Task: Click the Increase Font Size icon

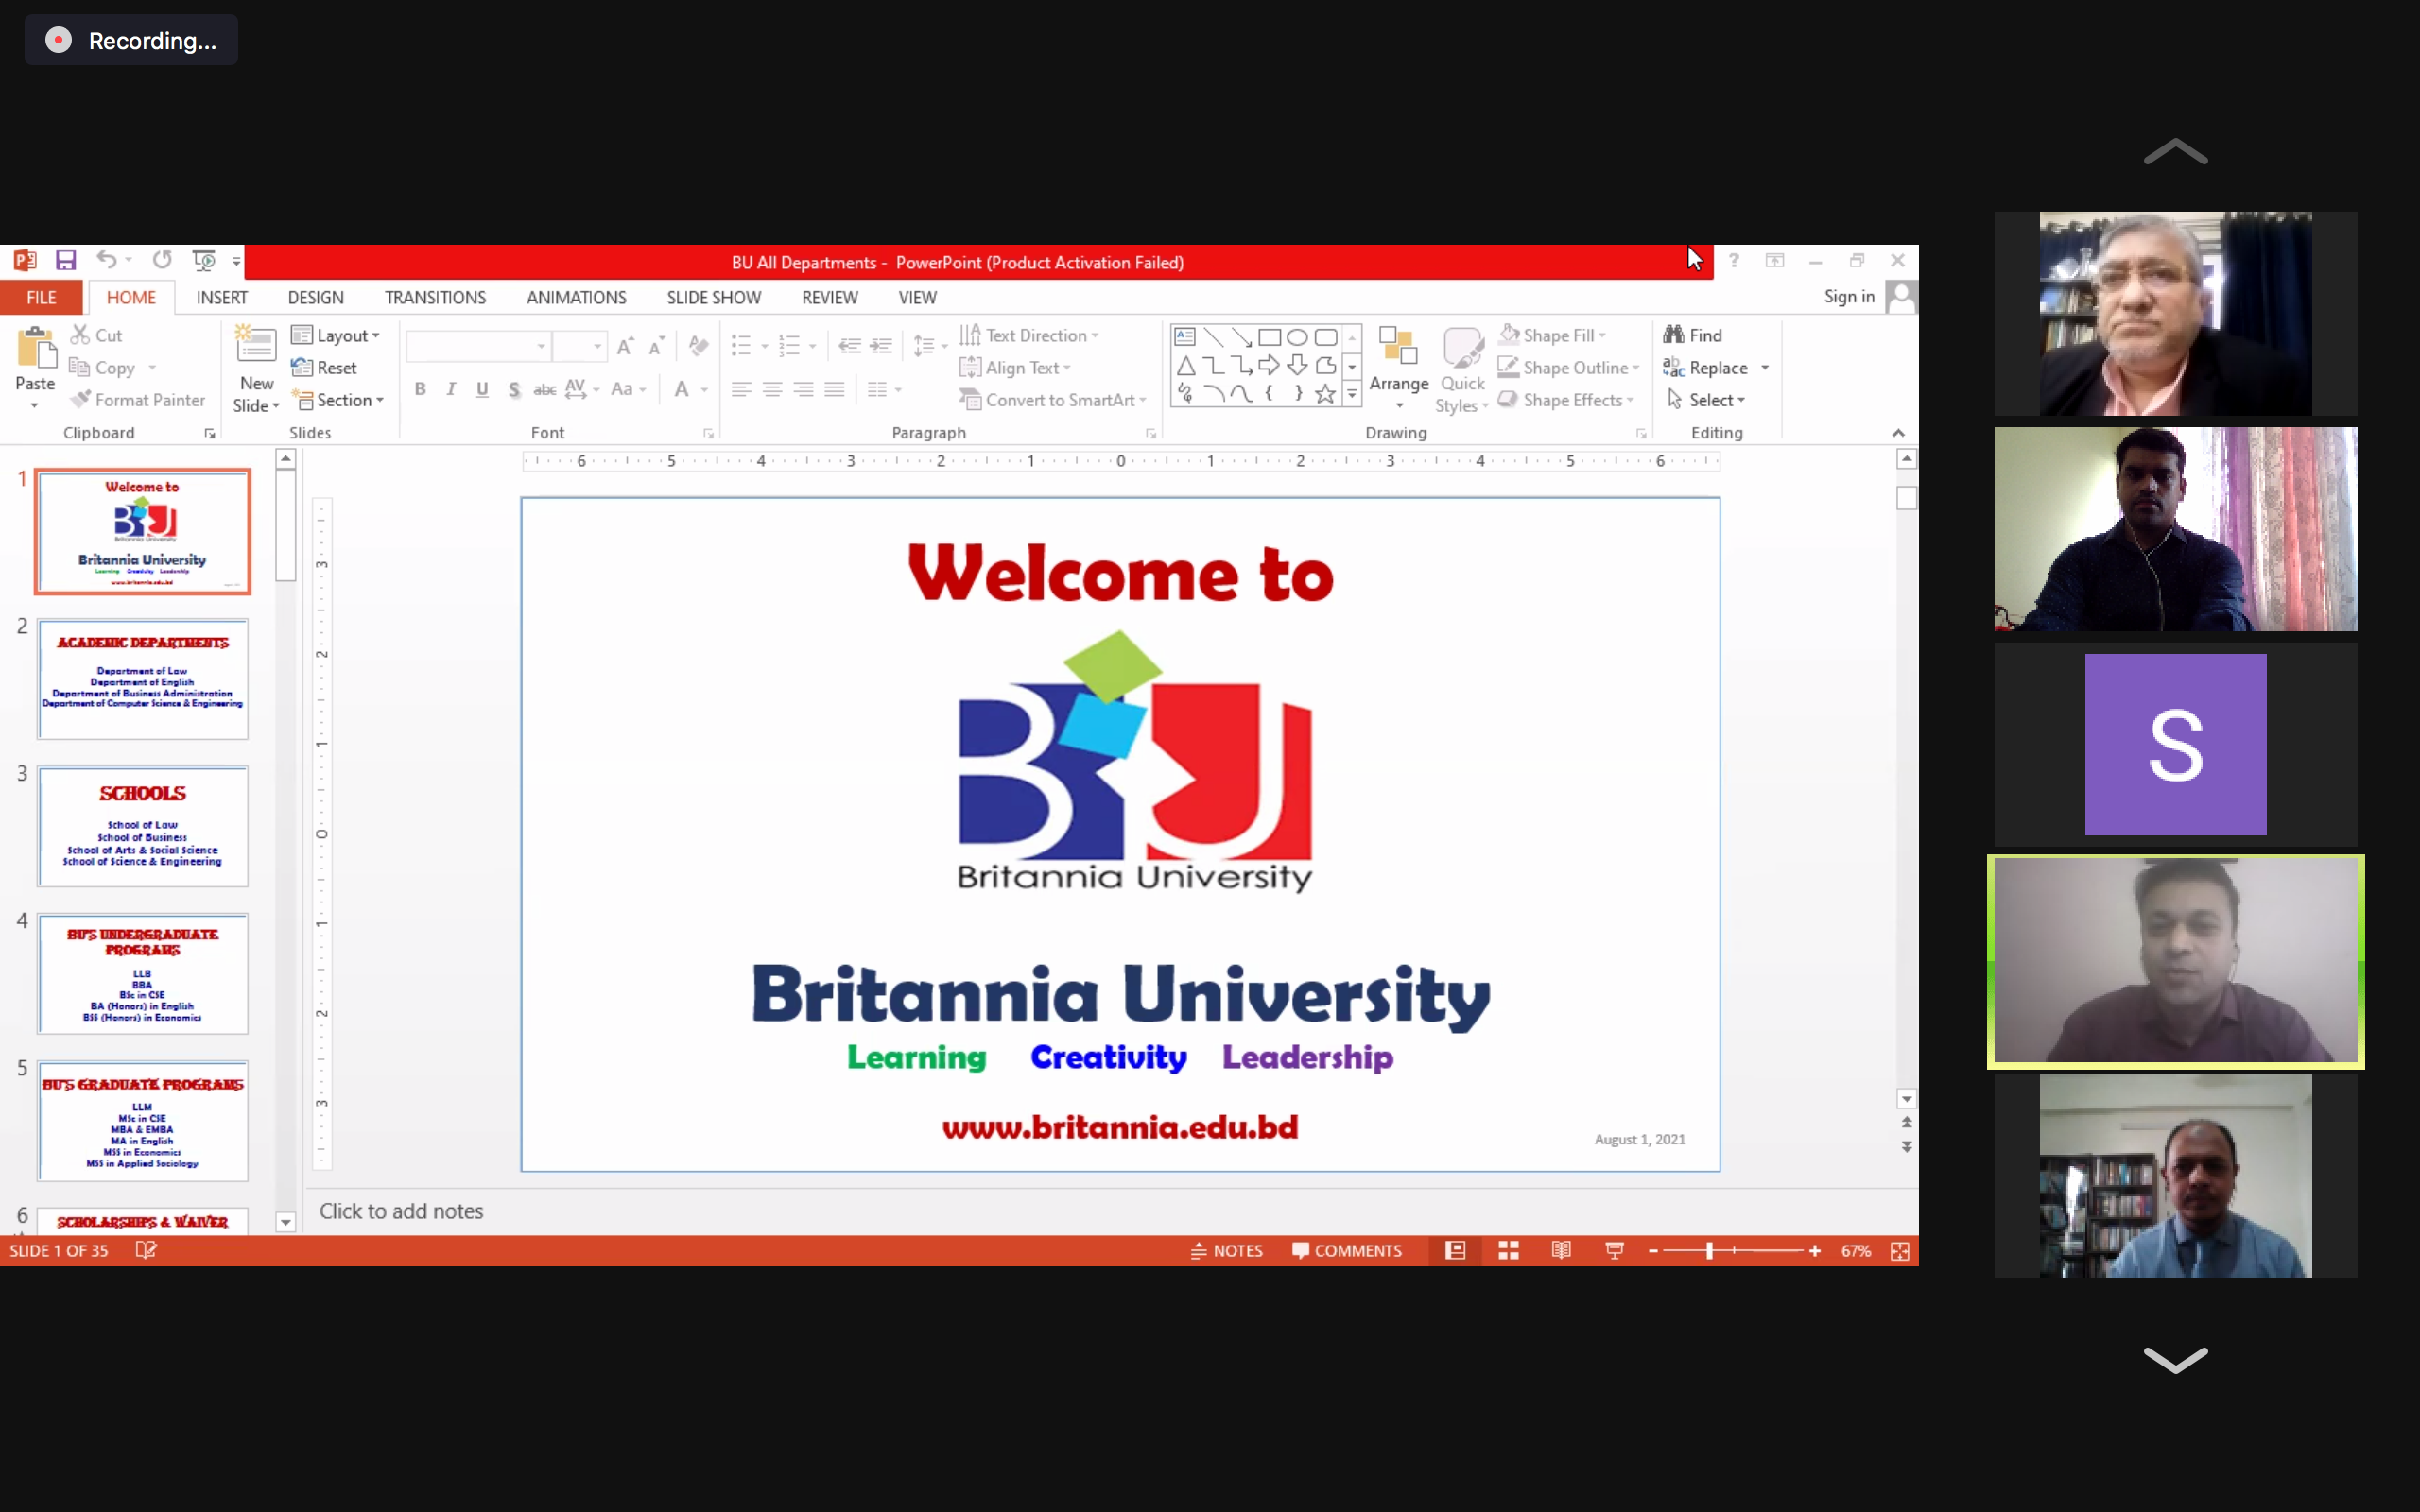Action: (625, 346)
